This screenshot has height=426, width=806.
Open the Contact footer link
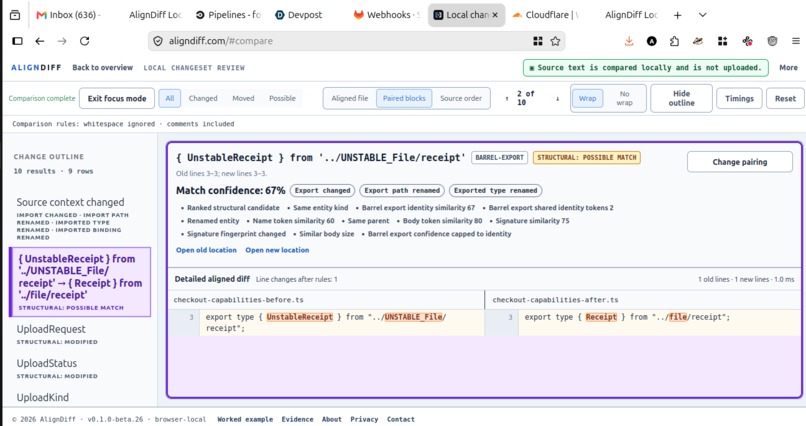coord(400,419)
